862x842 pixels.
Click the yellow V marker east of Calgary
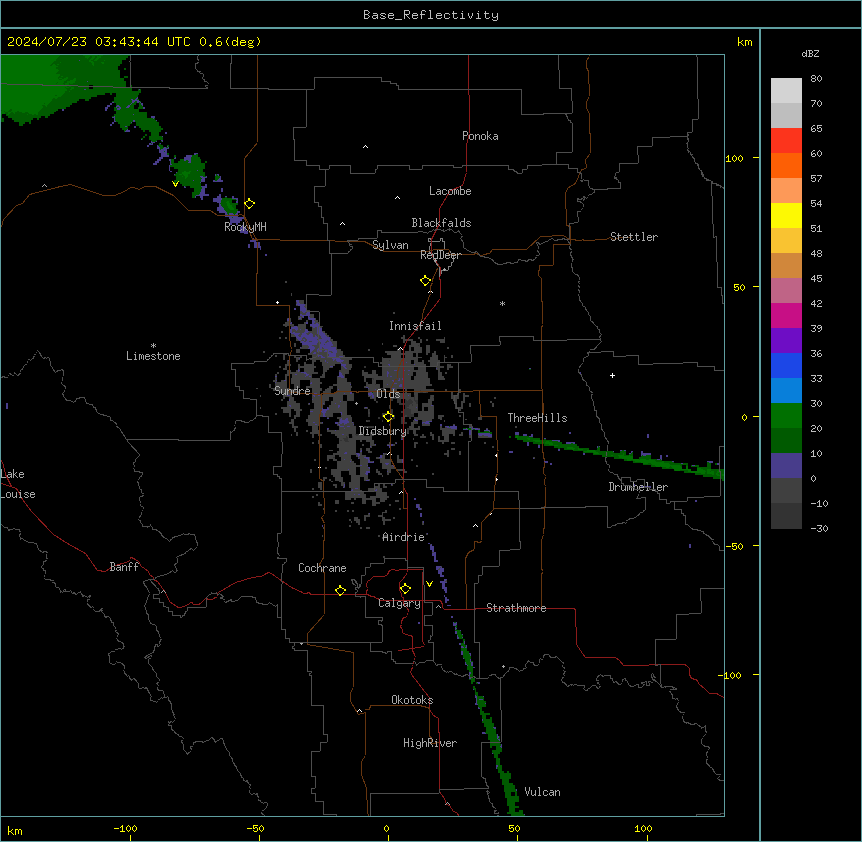(x=429, y=584)
